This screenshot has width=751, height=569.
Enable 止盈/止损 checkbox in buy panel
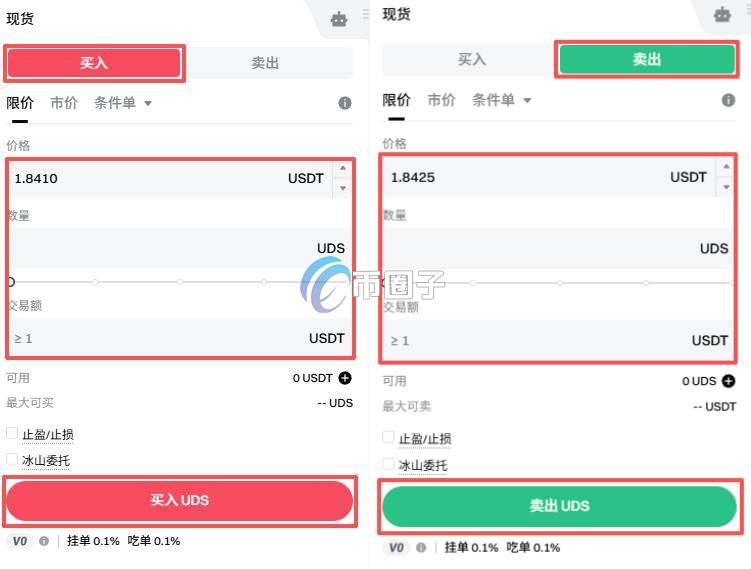(x=12, y=433)
